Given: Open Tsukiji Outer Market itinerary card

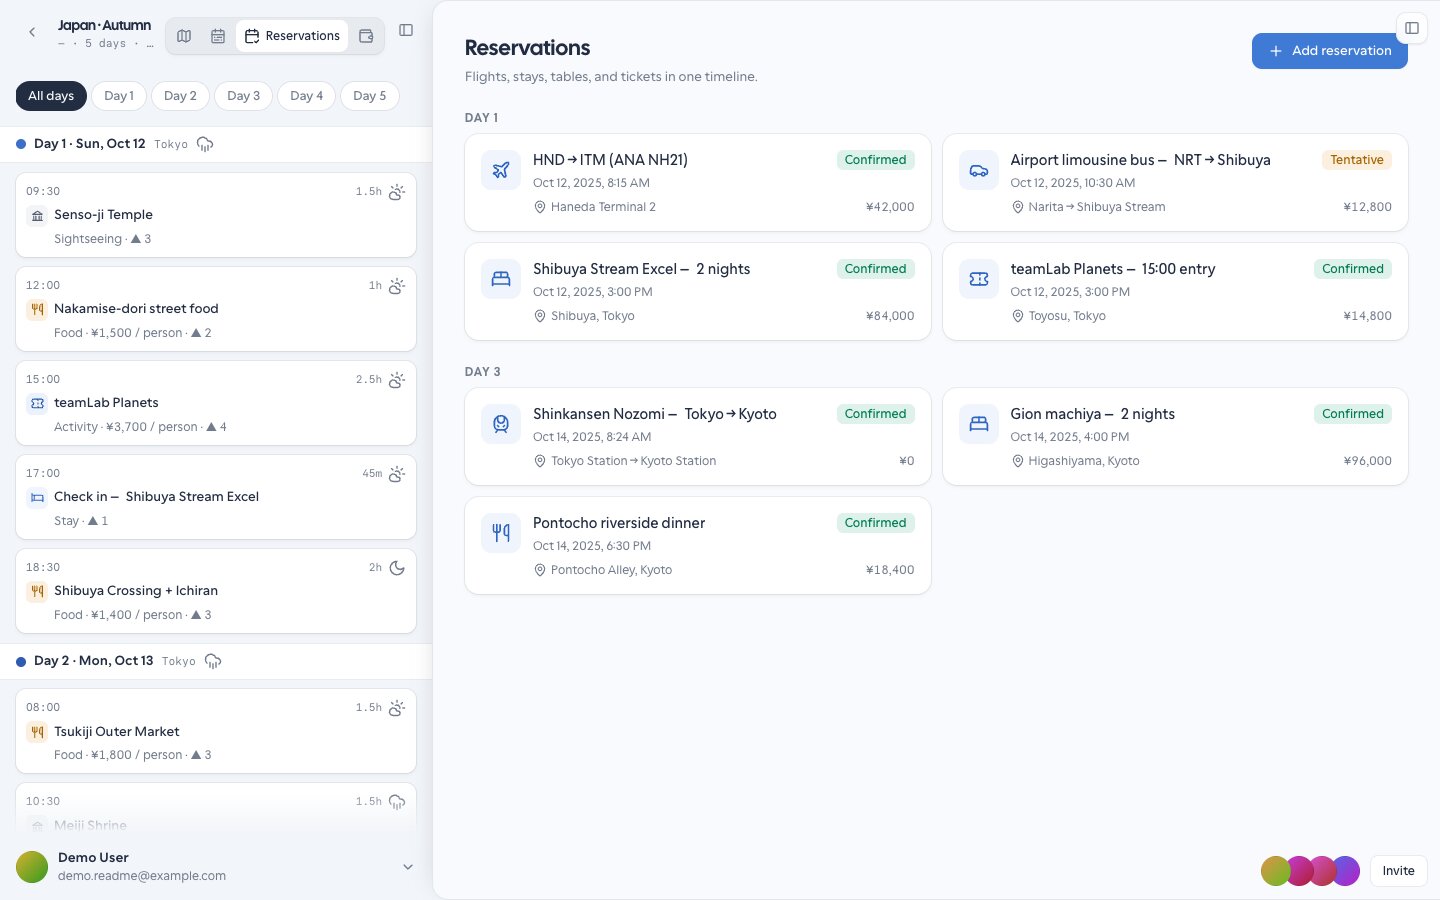Looking at the screenshot, I should pyautogui.click(x=216, y=731).
